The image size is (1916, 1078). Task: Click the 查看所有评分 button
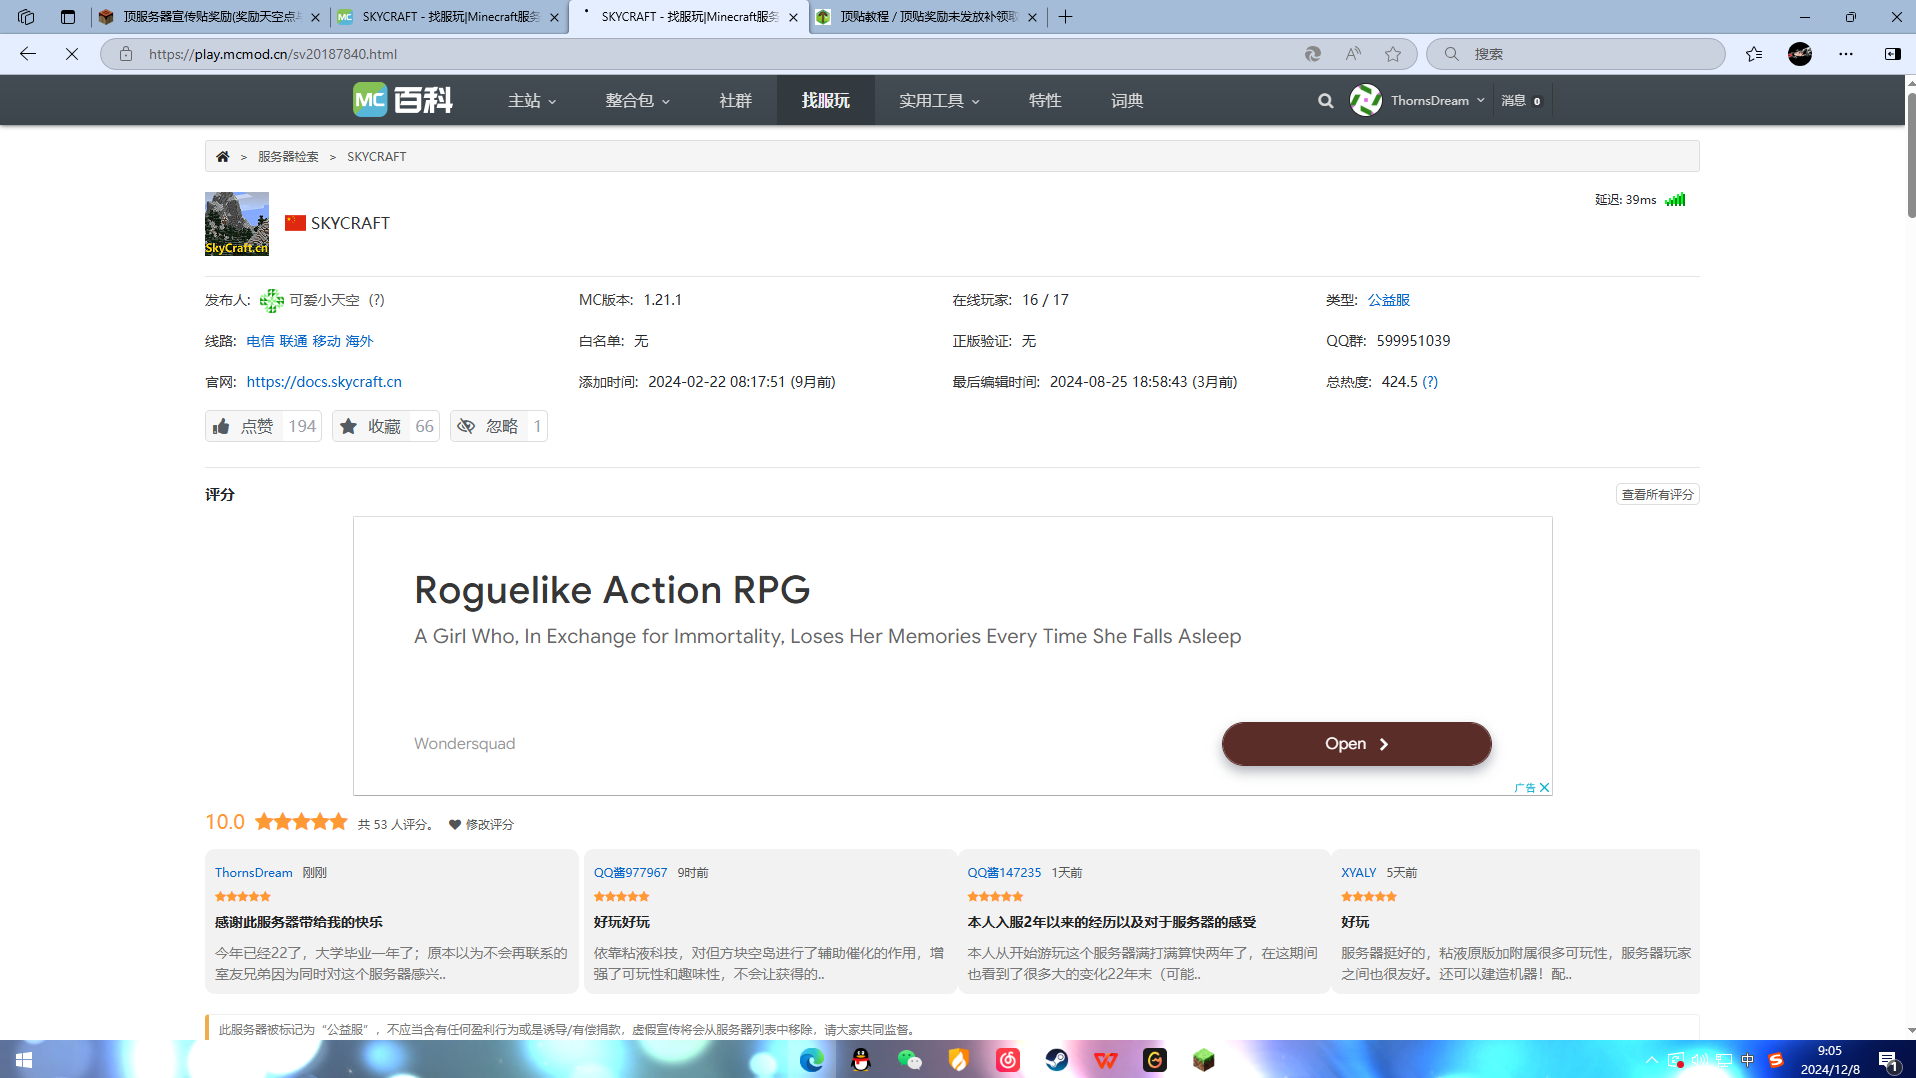(x=1657, y=494)
